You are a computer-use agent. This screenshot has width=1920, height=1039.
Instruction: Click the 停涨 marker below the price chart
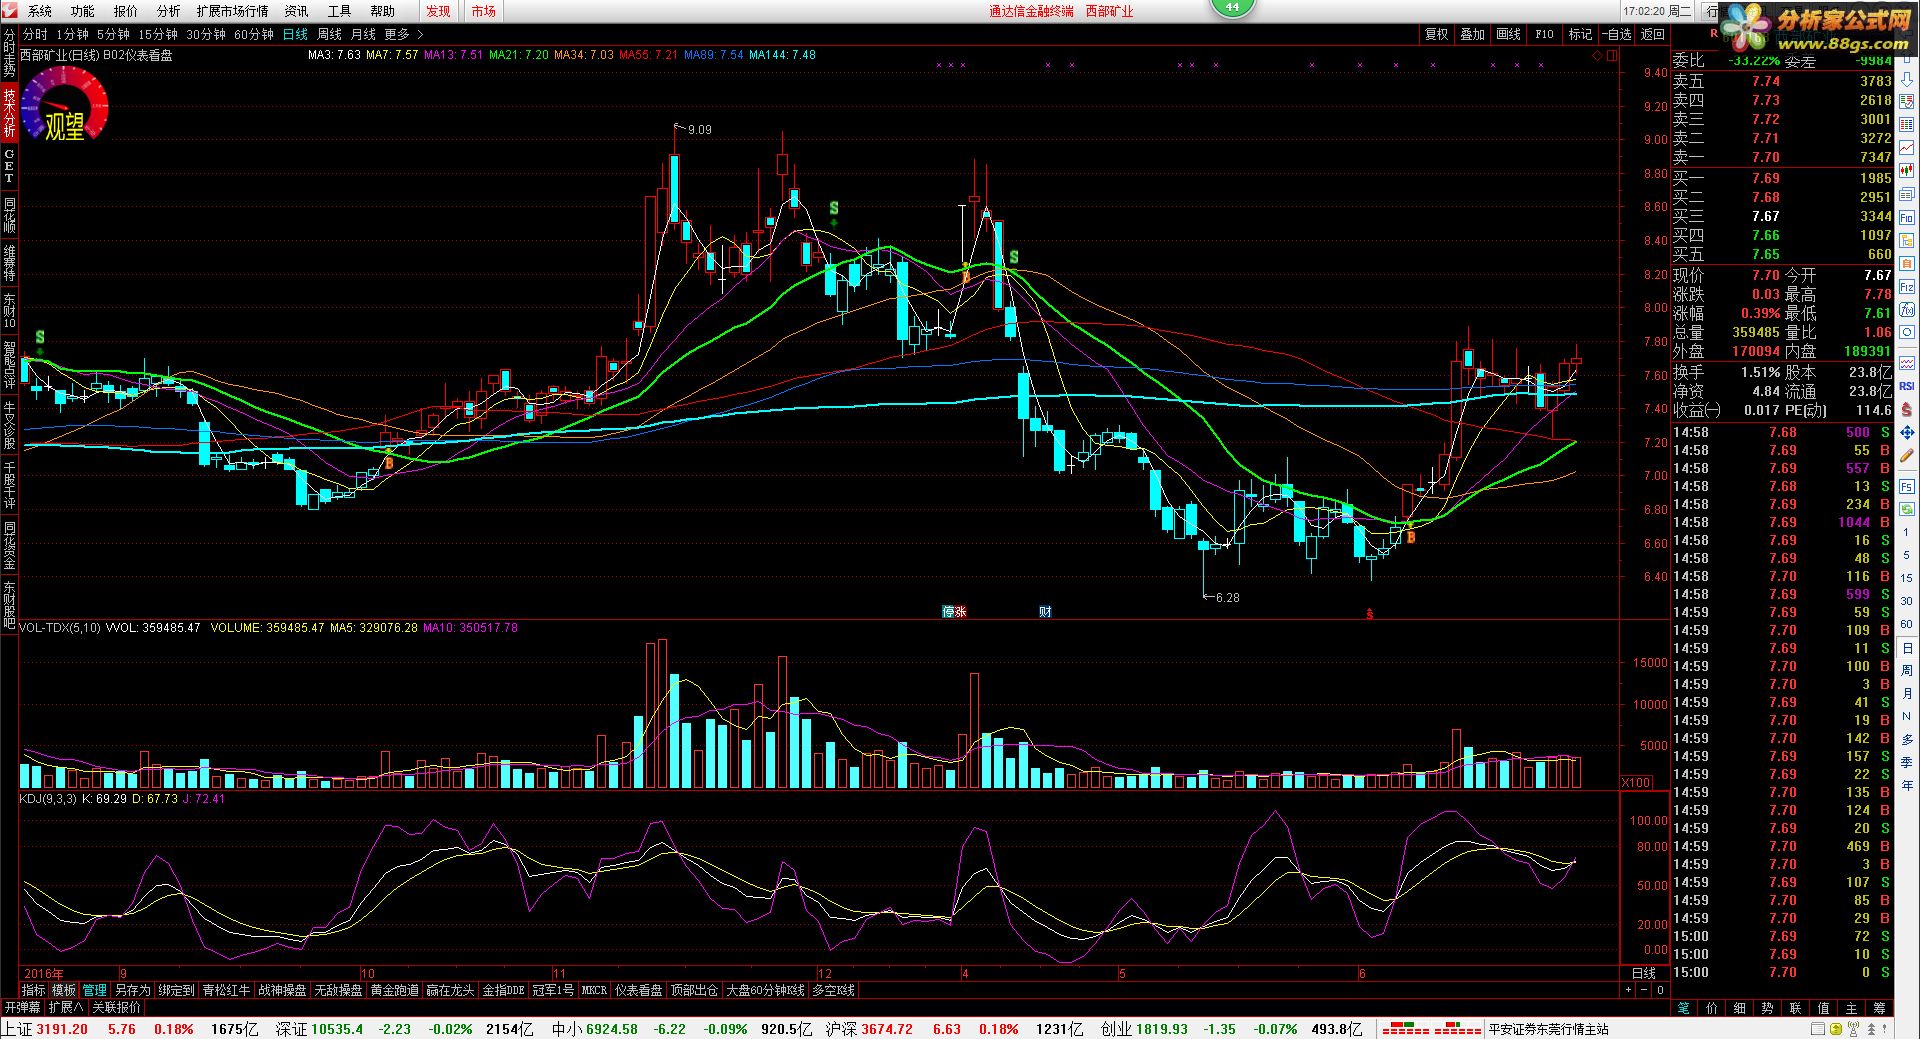click(x=954, y=612)
